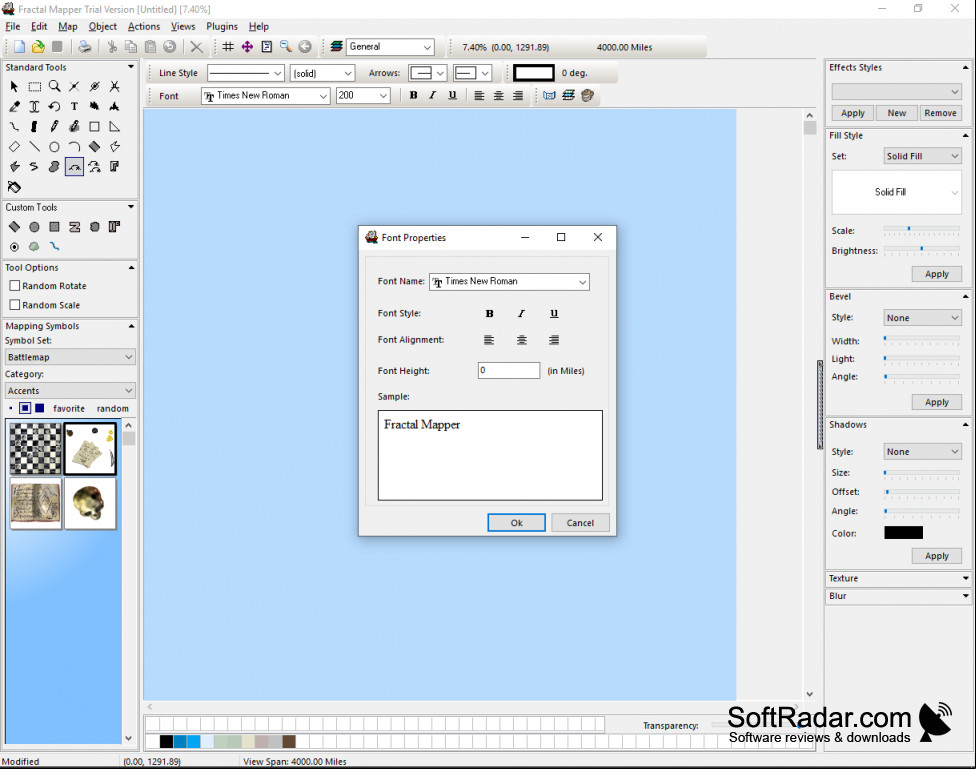Click Apply in the Shadows panel
Screen dimensions: 976x769
point(937,556)
